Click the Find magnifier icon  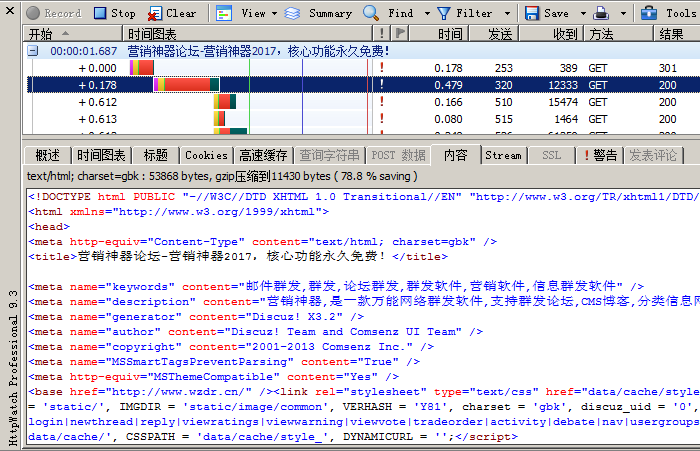click(x=371, y=13)
